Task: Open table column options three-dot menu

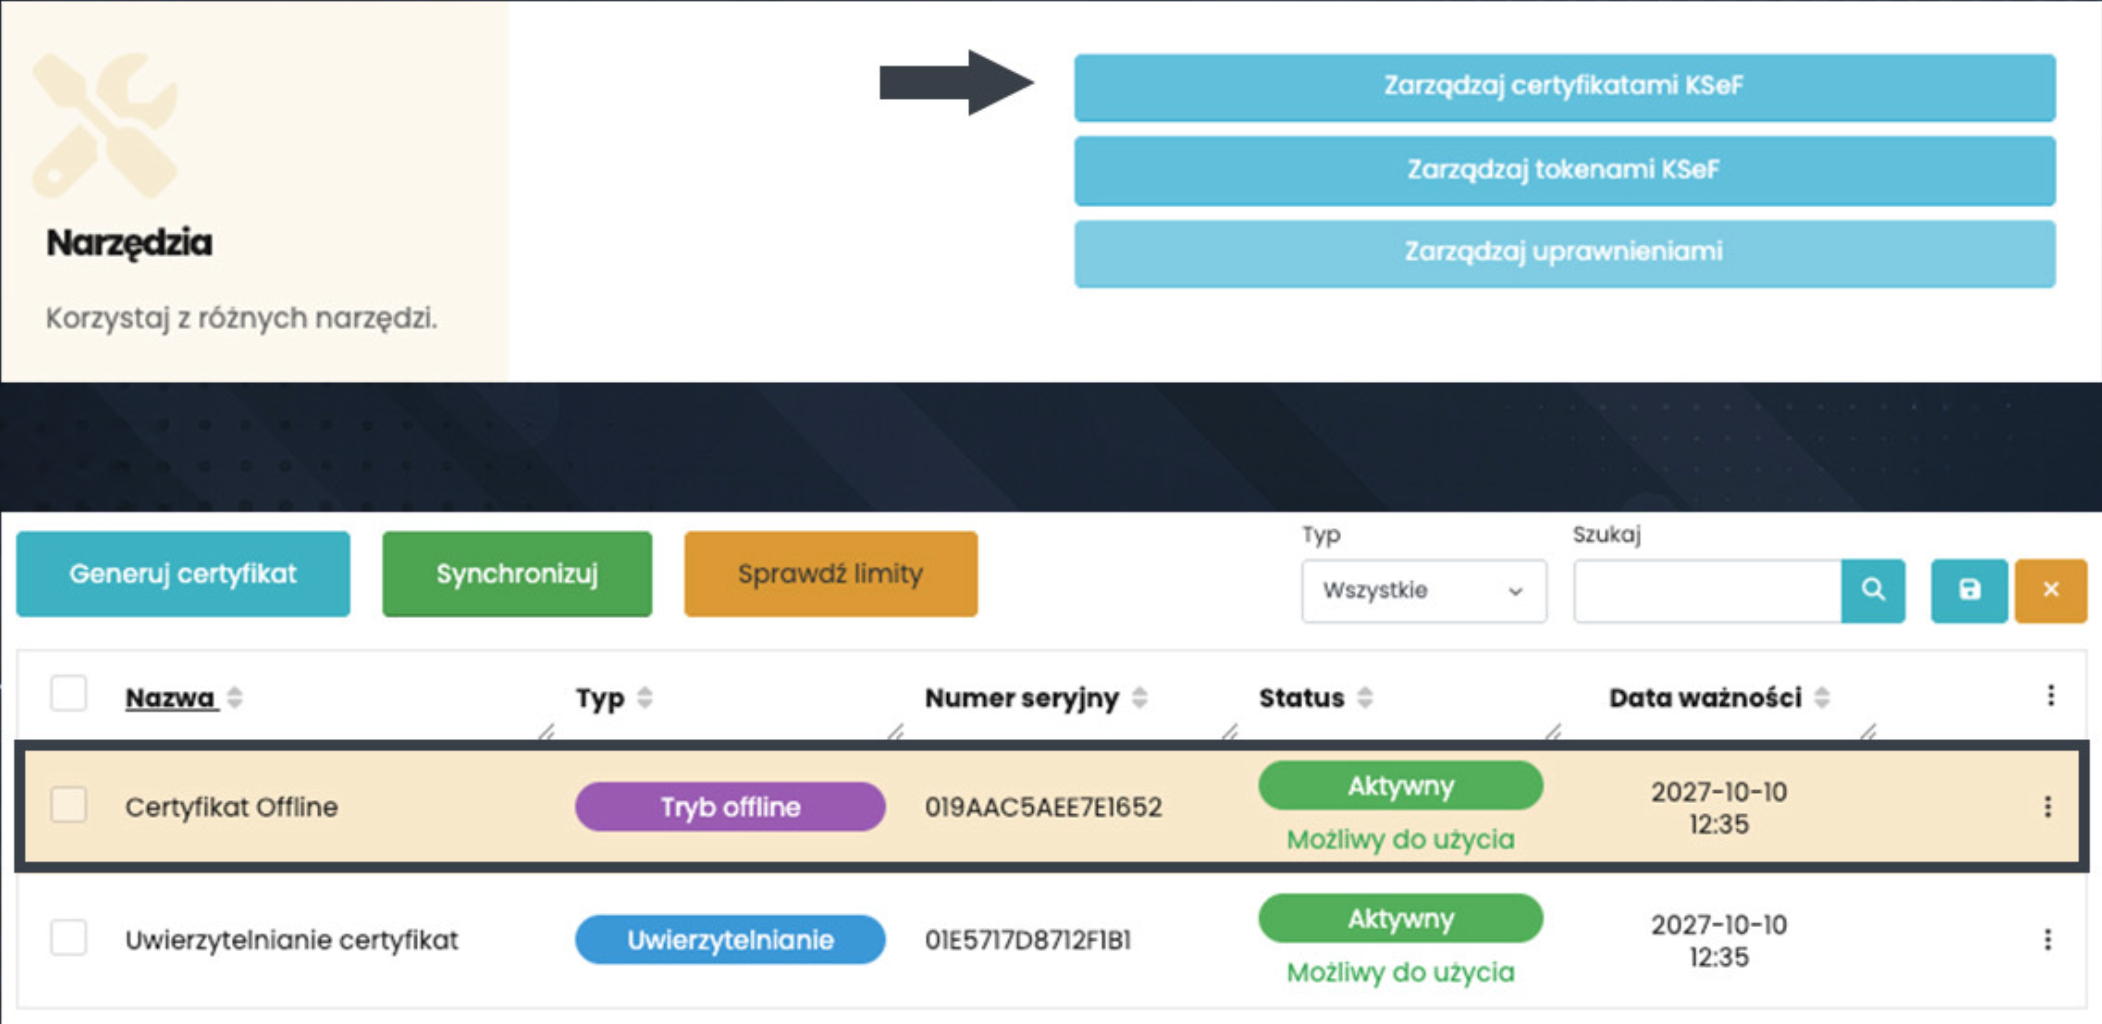Action: (x=2050, y=696)
